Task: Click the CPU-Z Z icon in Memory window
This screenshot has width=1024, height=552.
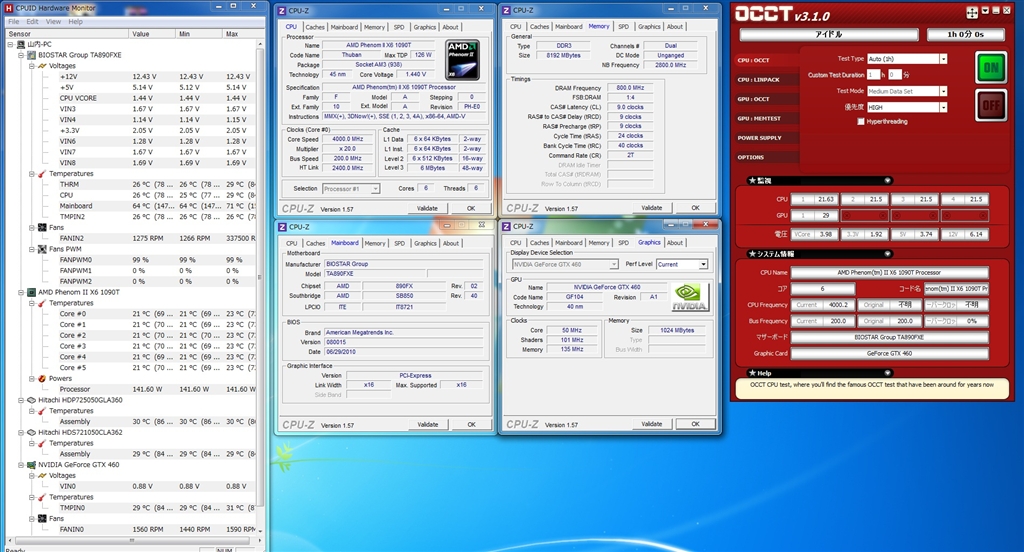Action: point(507,10)
